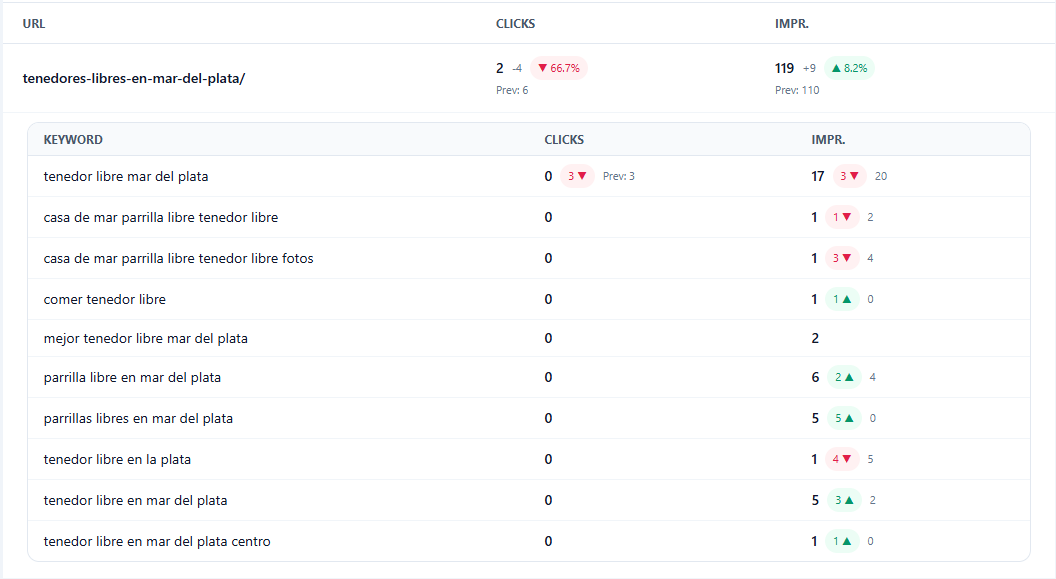Click the red 66.7% clicks decrease badge
1056x579 pixels.
tap(559, 68)
